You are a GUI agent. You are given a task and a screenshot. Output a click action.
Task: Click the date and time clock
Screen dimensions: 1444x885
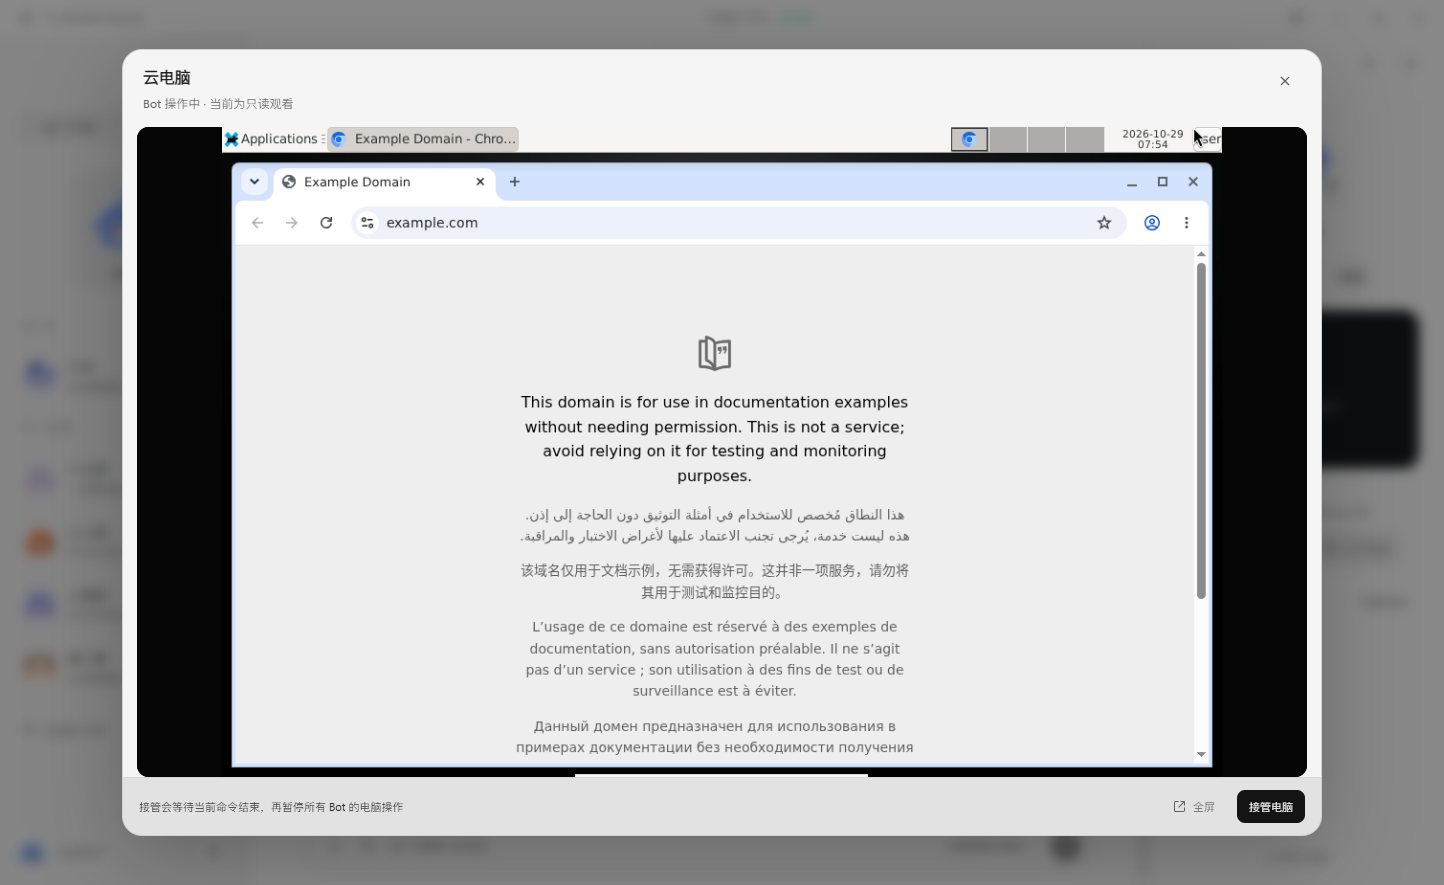[1152, 139]
